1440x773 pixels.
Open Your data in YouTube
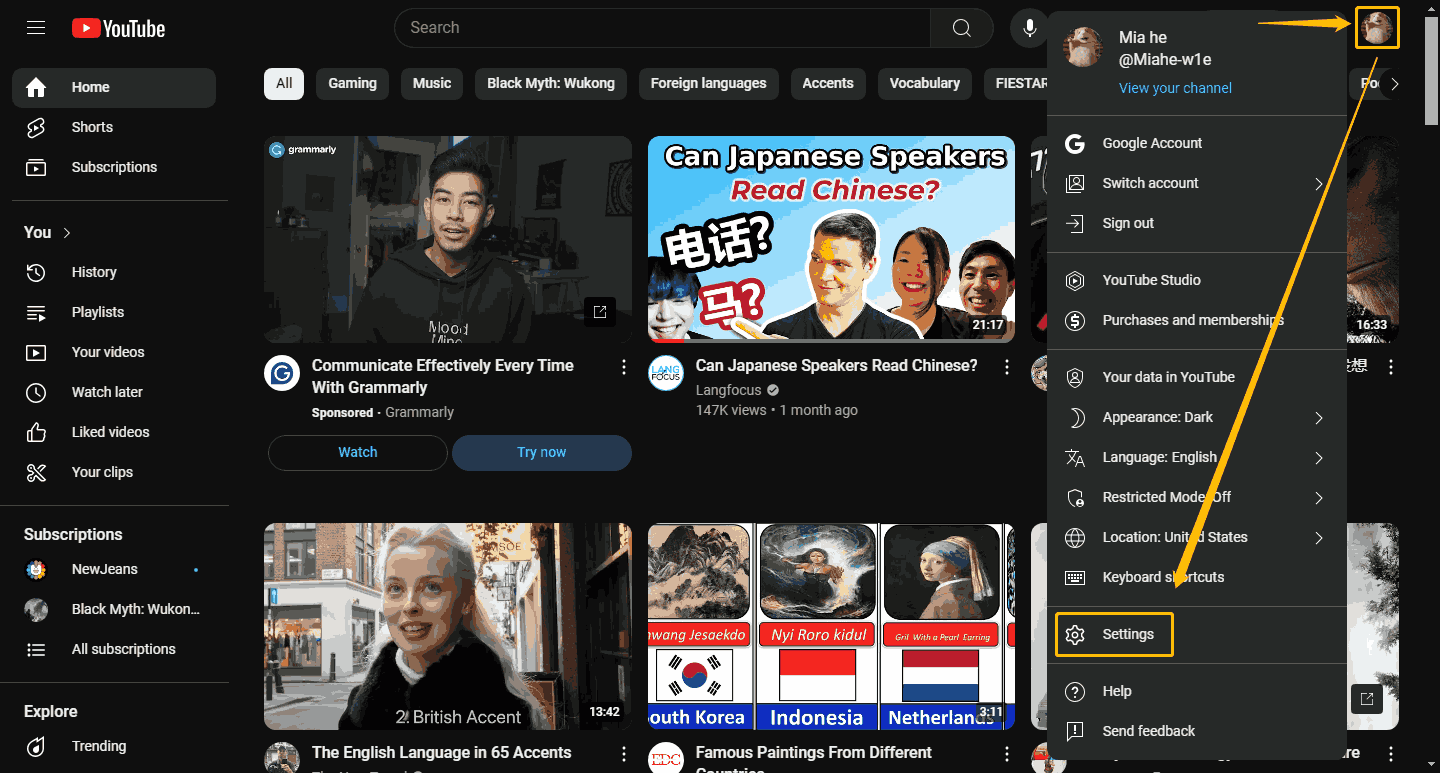(x=1197, y=377)
